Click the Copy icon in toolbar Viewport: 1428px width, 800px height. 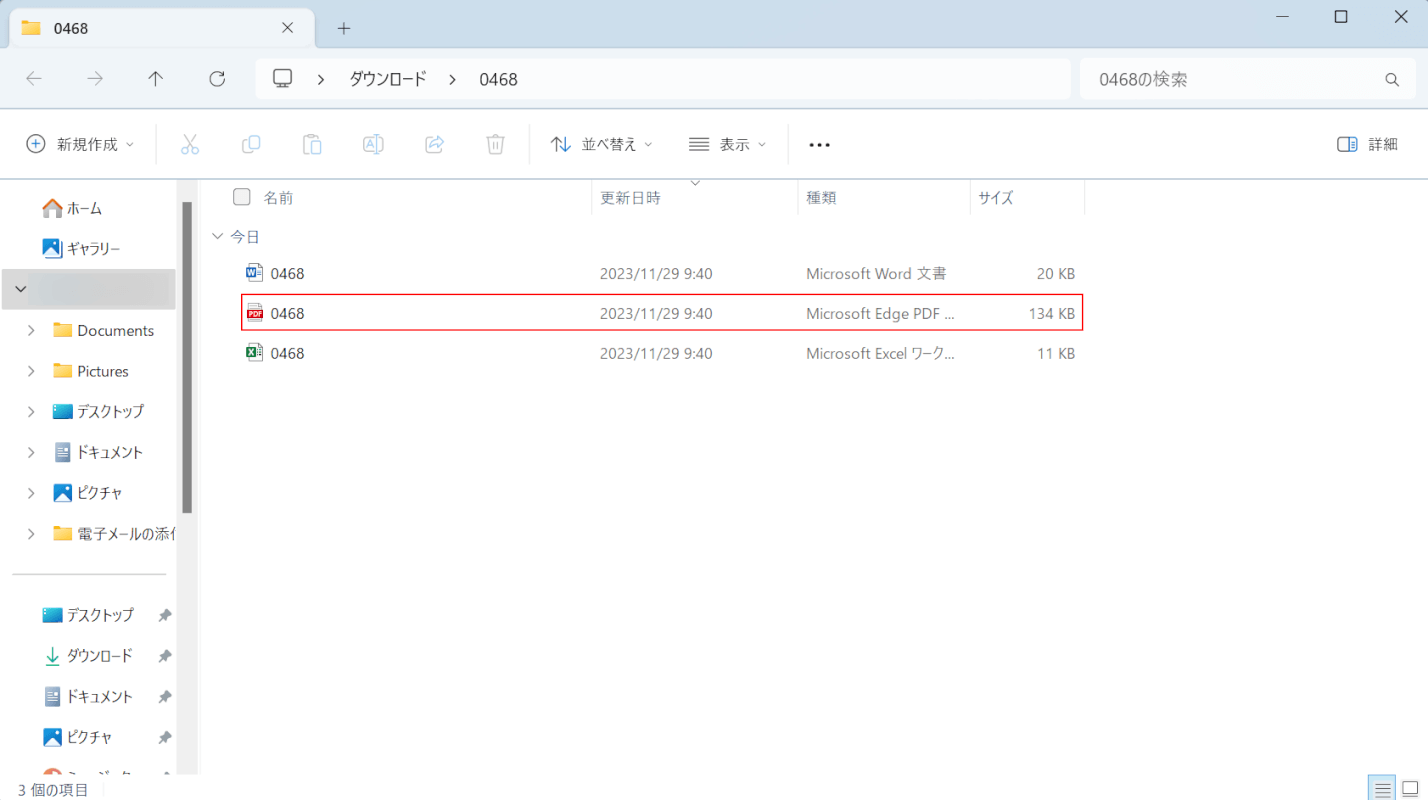[x=251, y=144]
